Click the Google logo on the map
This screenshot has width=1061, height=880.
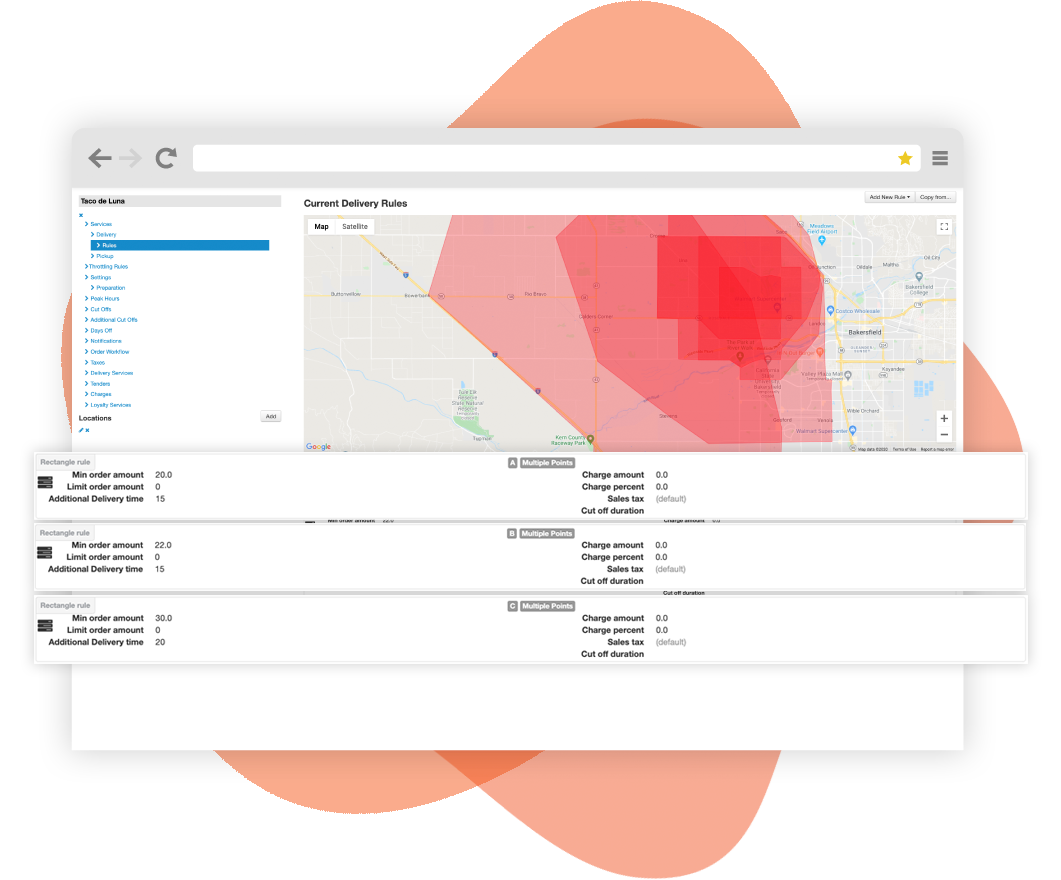pos(318,446)
